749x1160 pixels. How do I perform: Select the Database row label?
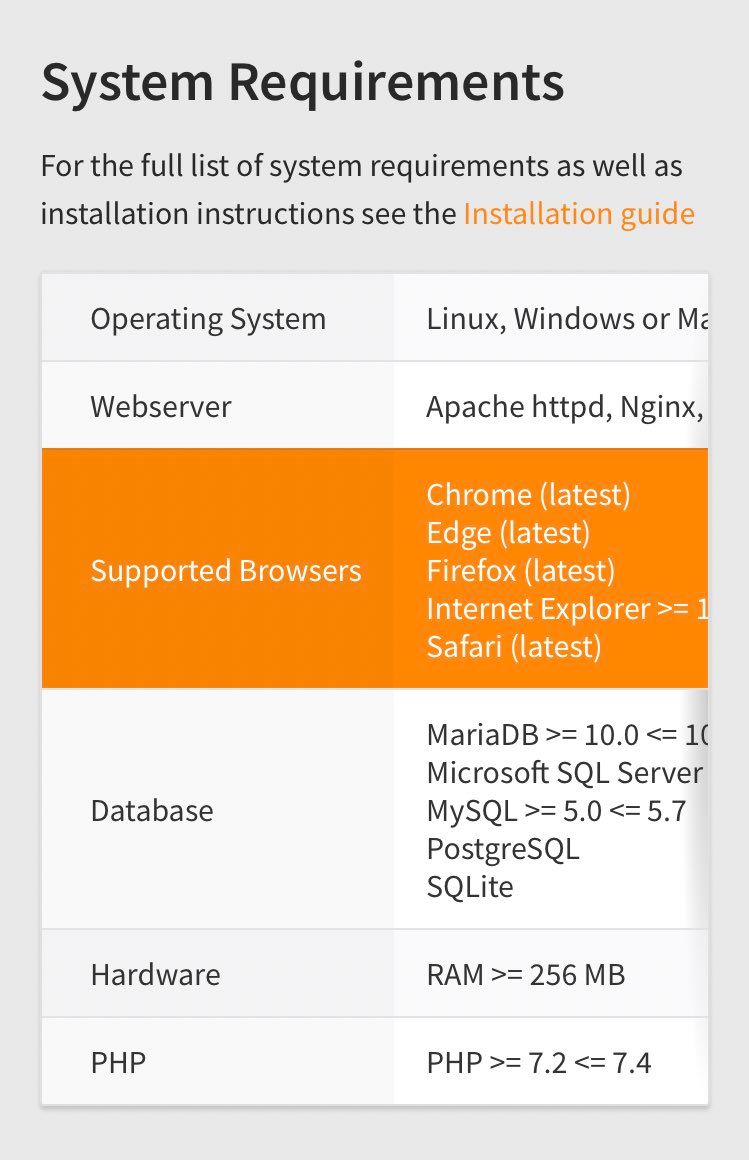pyautogui.click(x=152, y=810)
